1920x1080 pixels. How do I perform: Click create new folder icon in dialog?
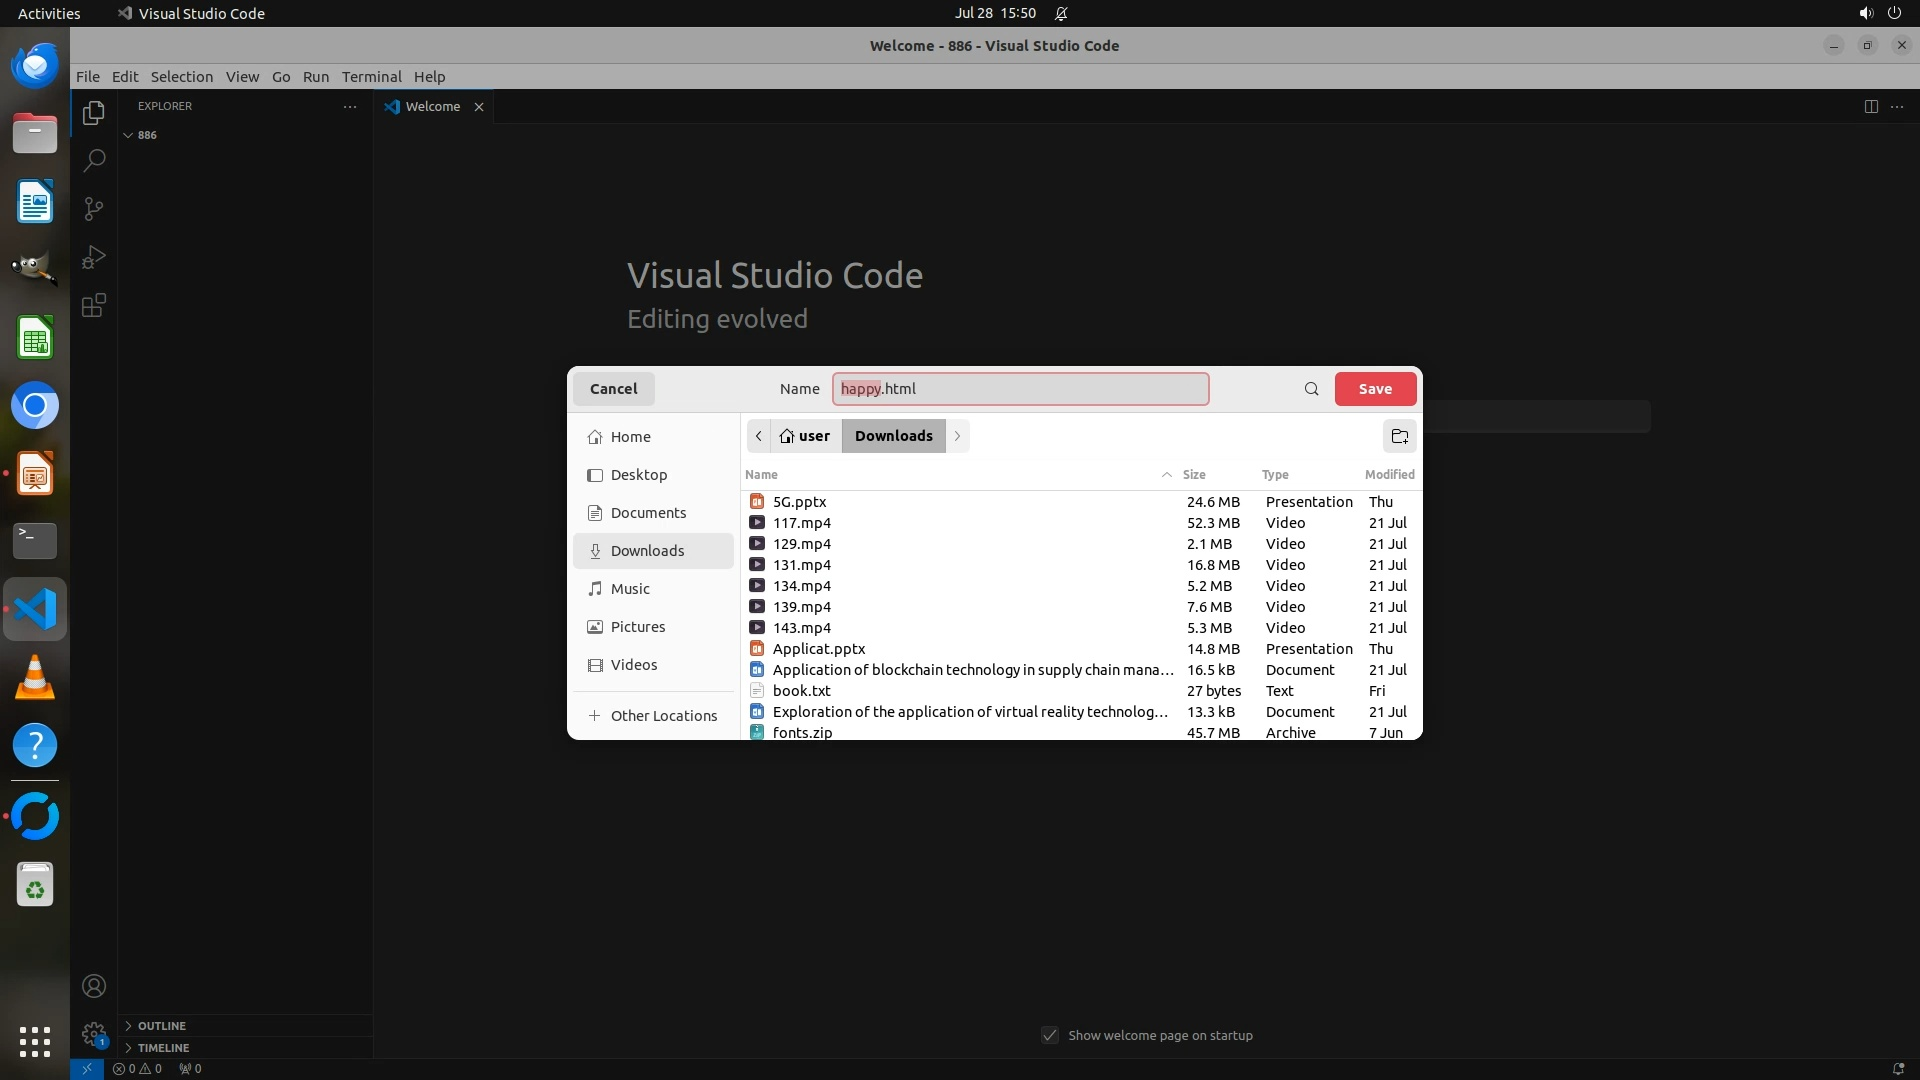click(1399, 436)
